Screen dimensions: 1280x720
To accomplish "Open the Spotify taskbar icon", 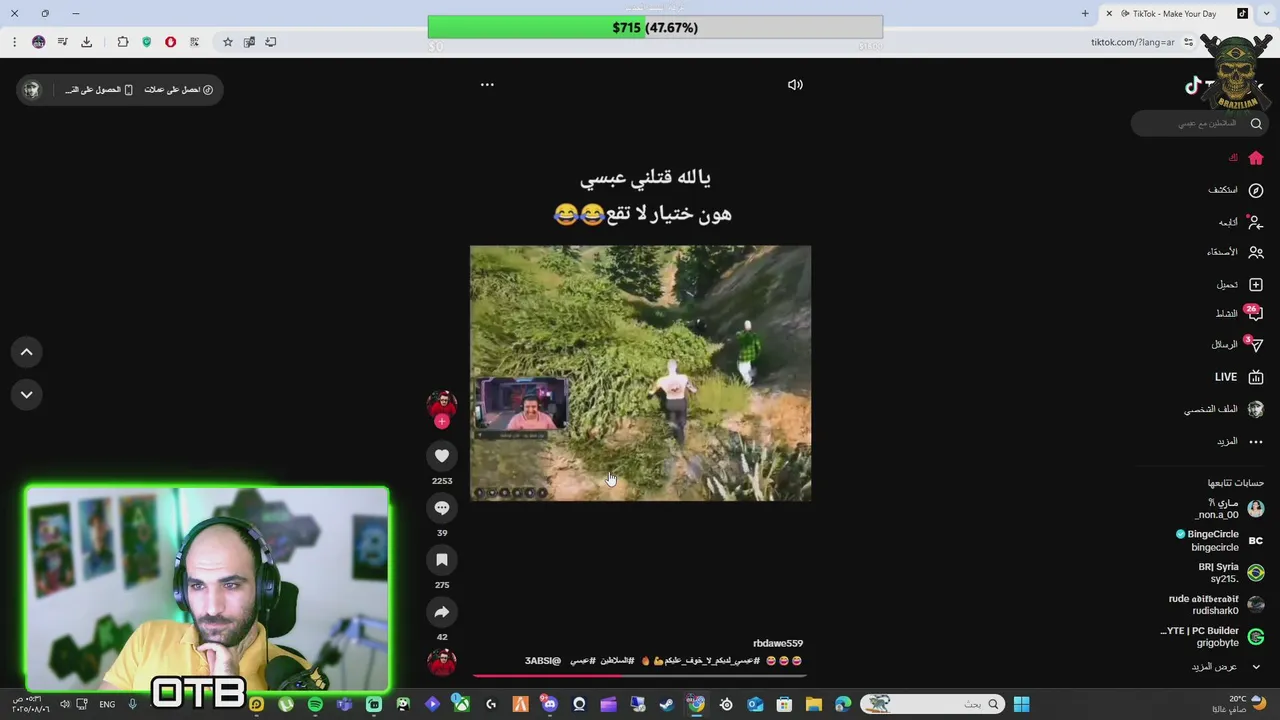I will [x=315, y=705].
